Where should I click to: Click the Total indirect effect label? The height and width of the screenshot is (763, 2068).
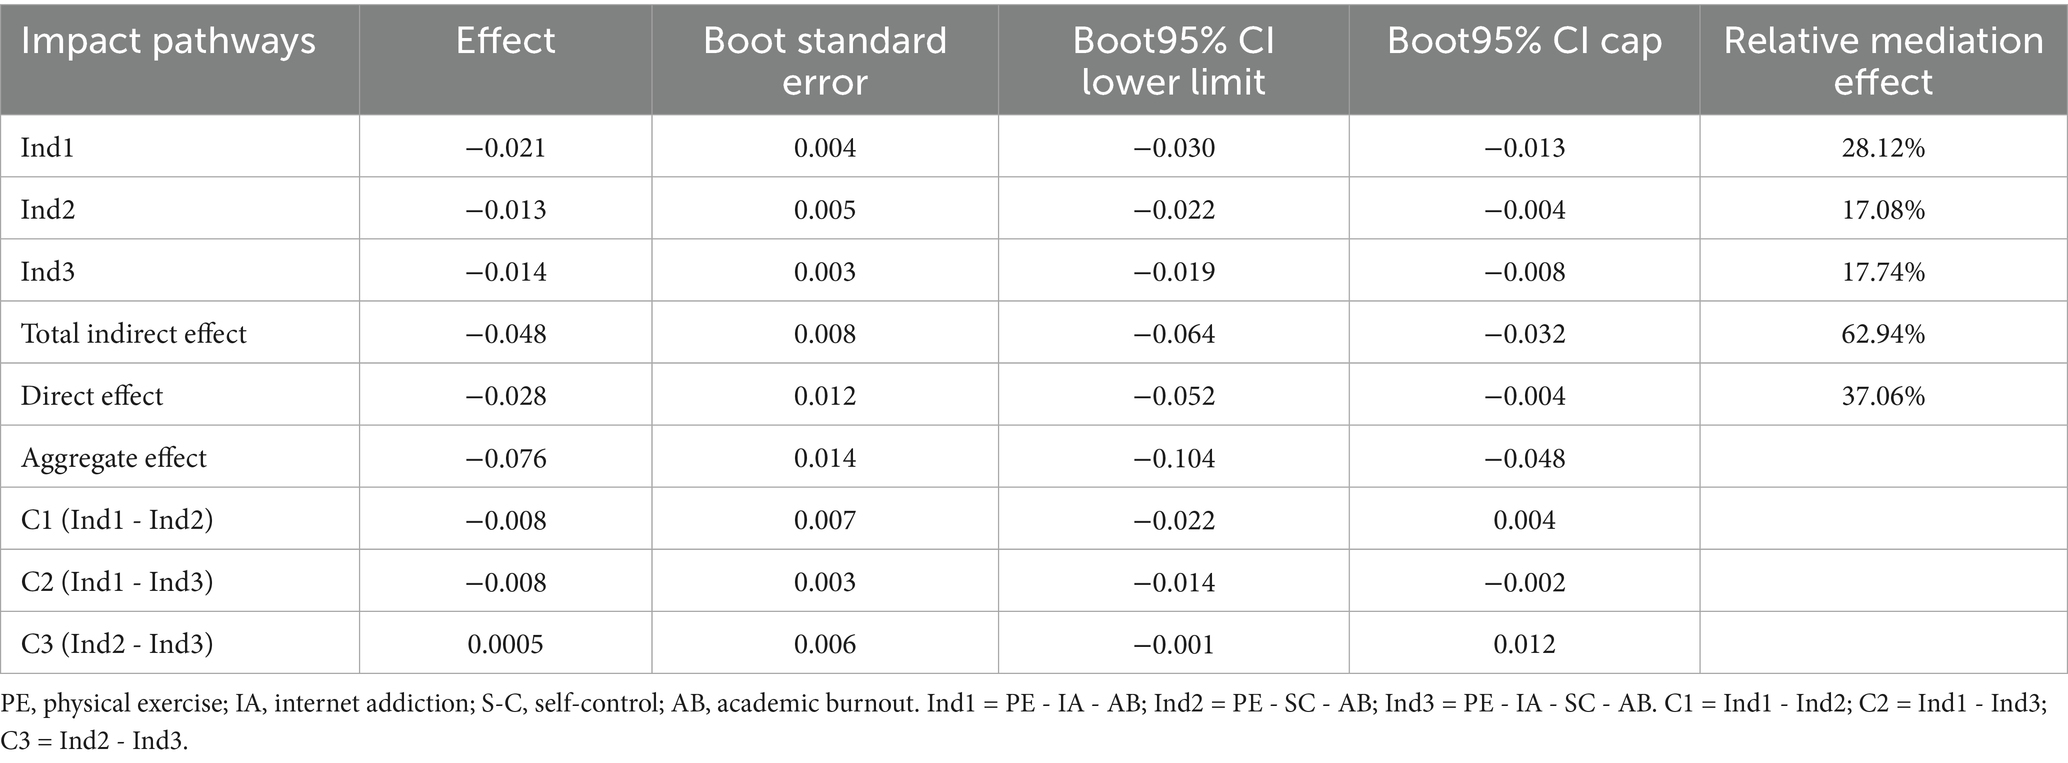133,334
